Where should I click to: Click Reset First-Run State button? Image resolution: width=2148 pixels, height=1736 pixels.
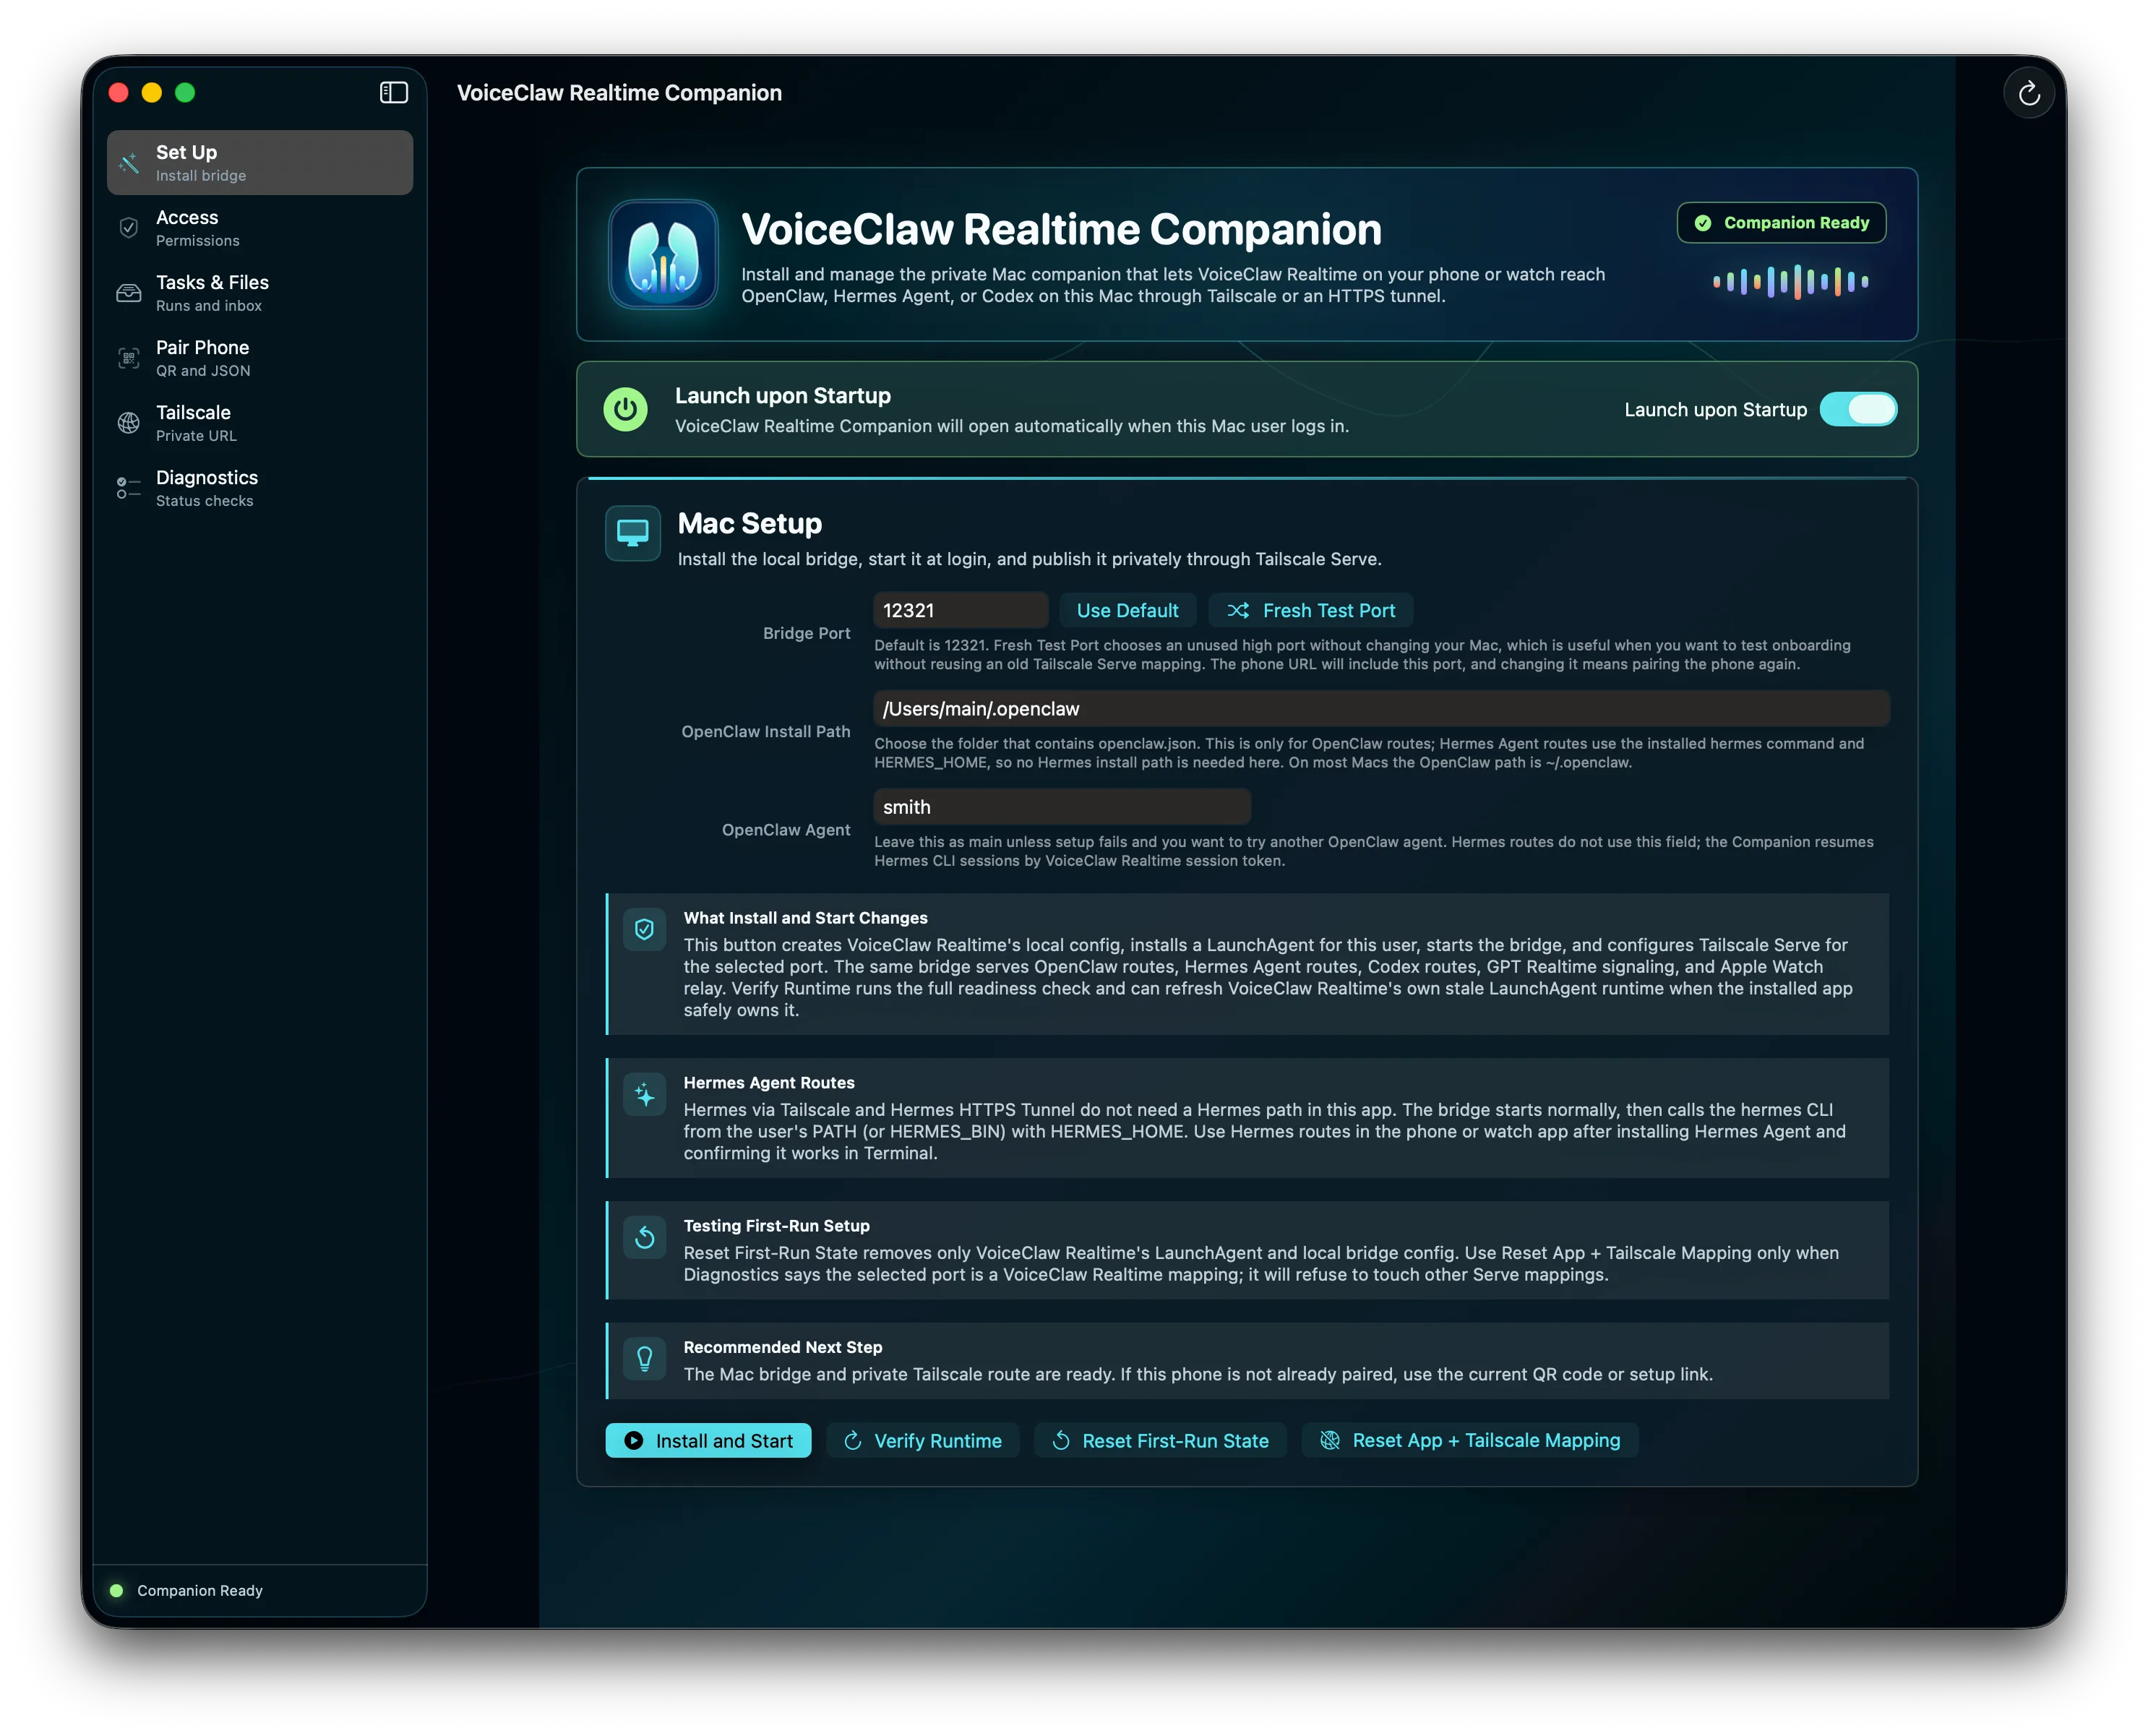(x=1160, y=1440)
